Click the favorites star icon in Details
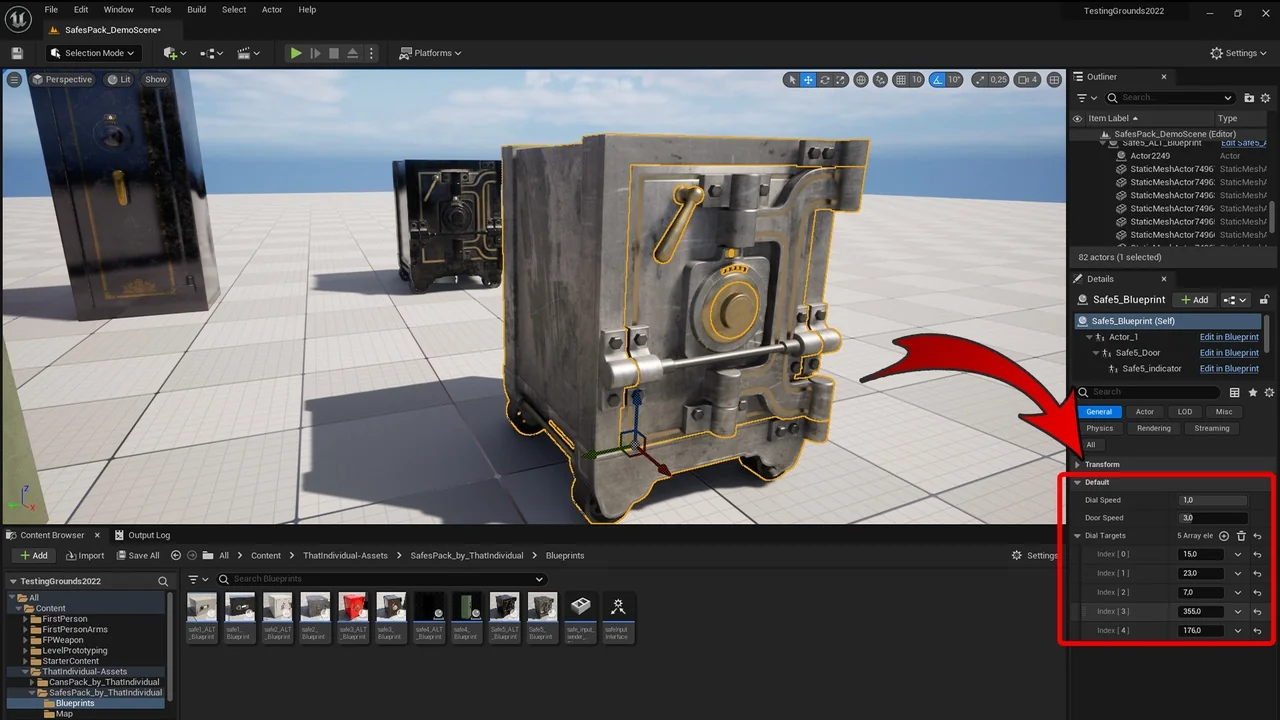This screenshot has width=1280, height=720. (1252, 393)
